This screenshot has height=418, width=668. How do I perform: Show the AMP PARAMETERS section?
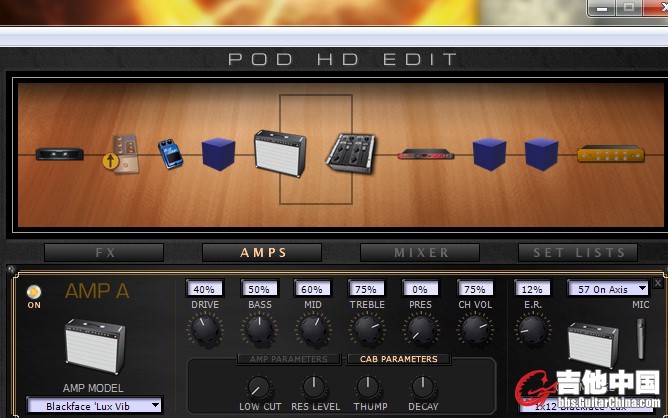click(289, 359)
